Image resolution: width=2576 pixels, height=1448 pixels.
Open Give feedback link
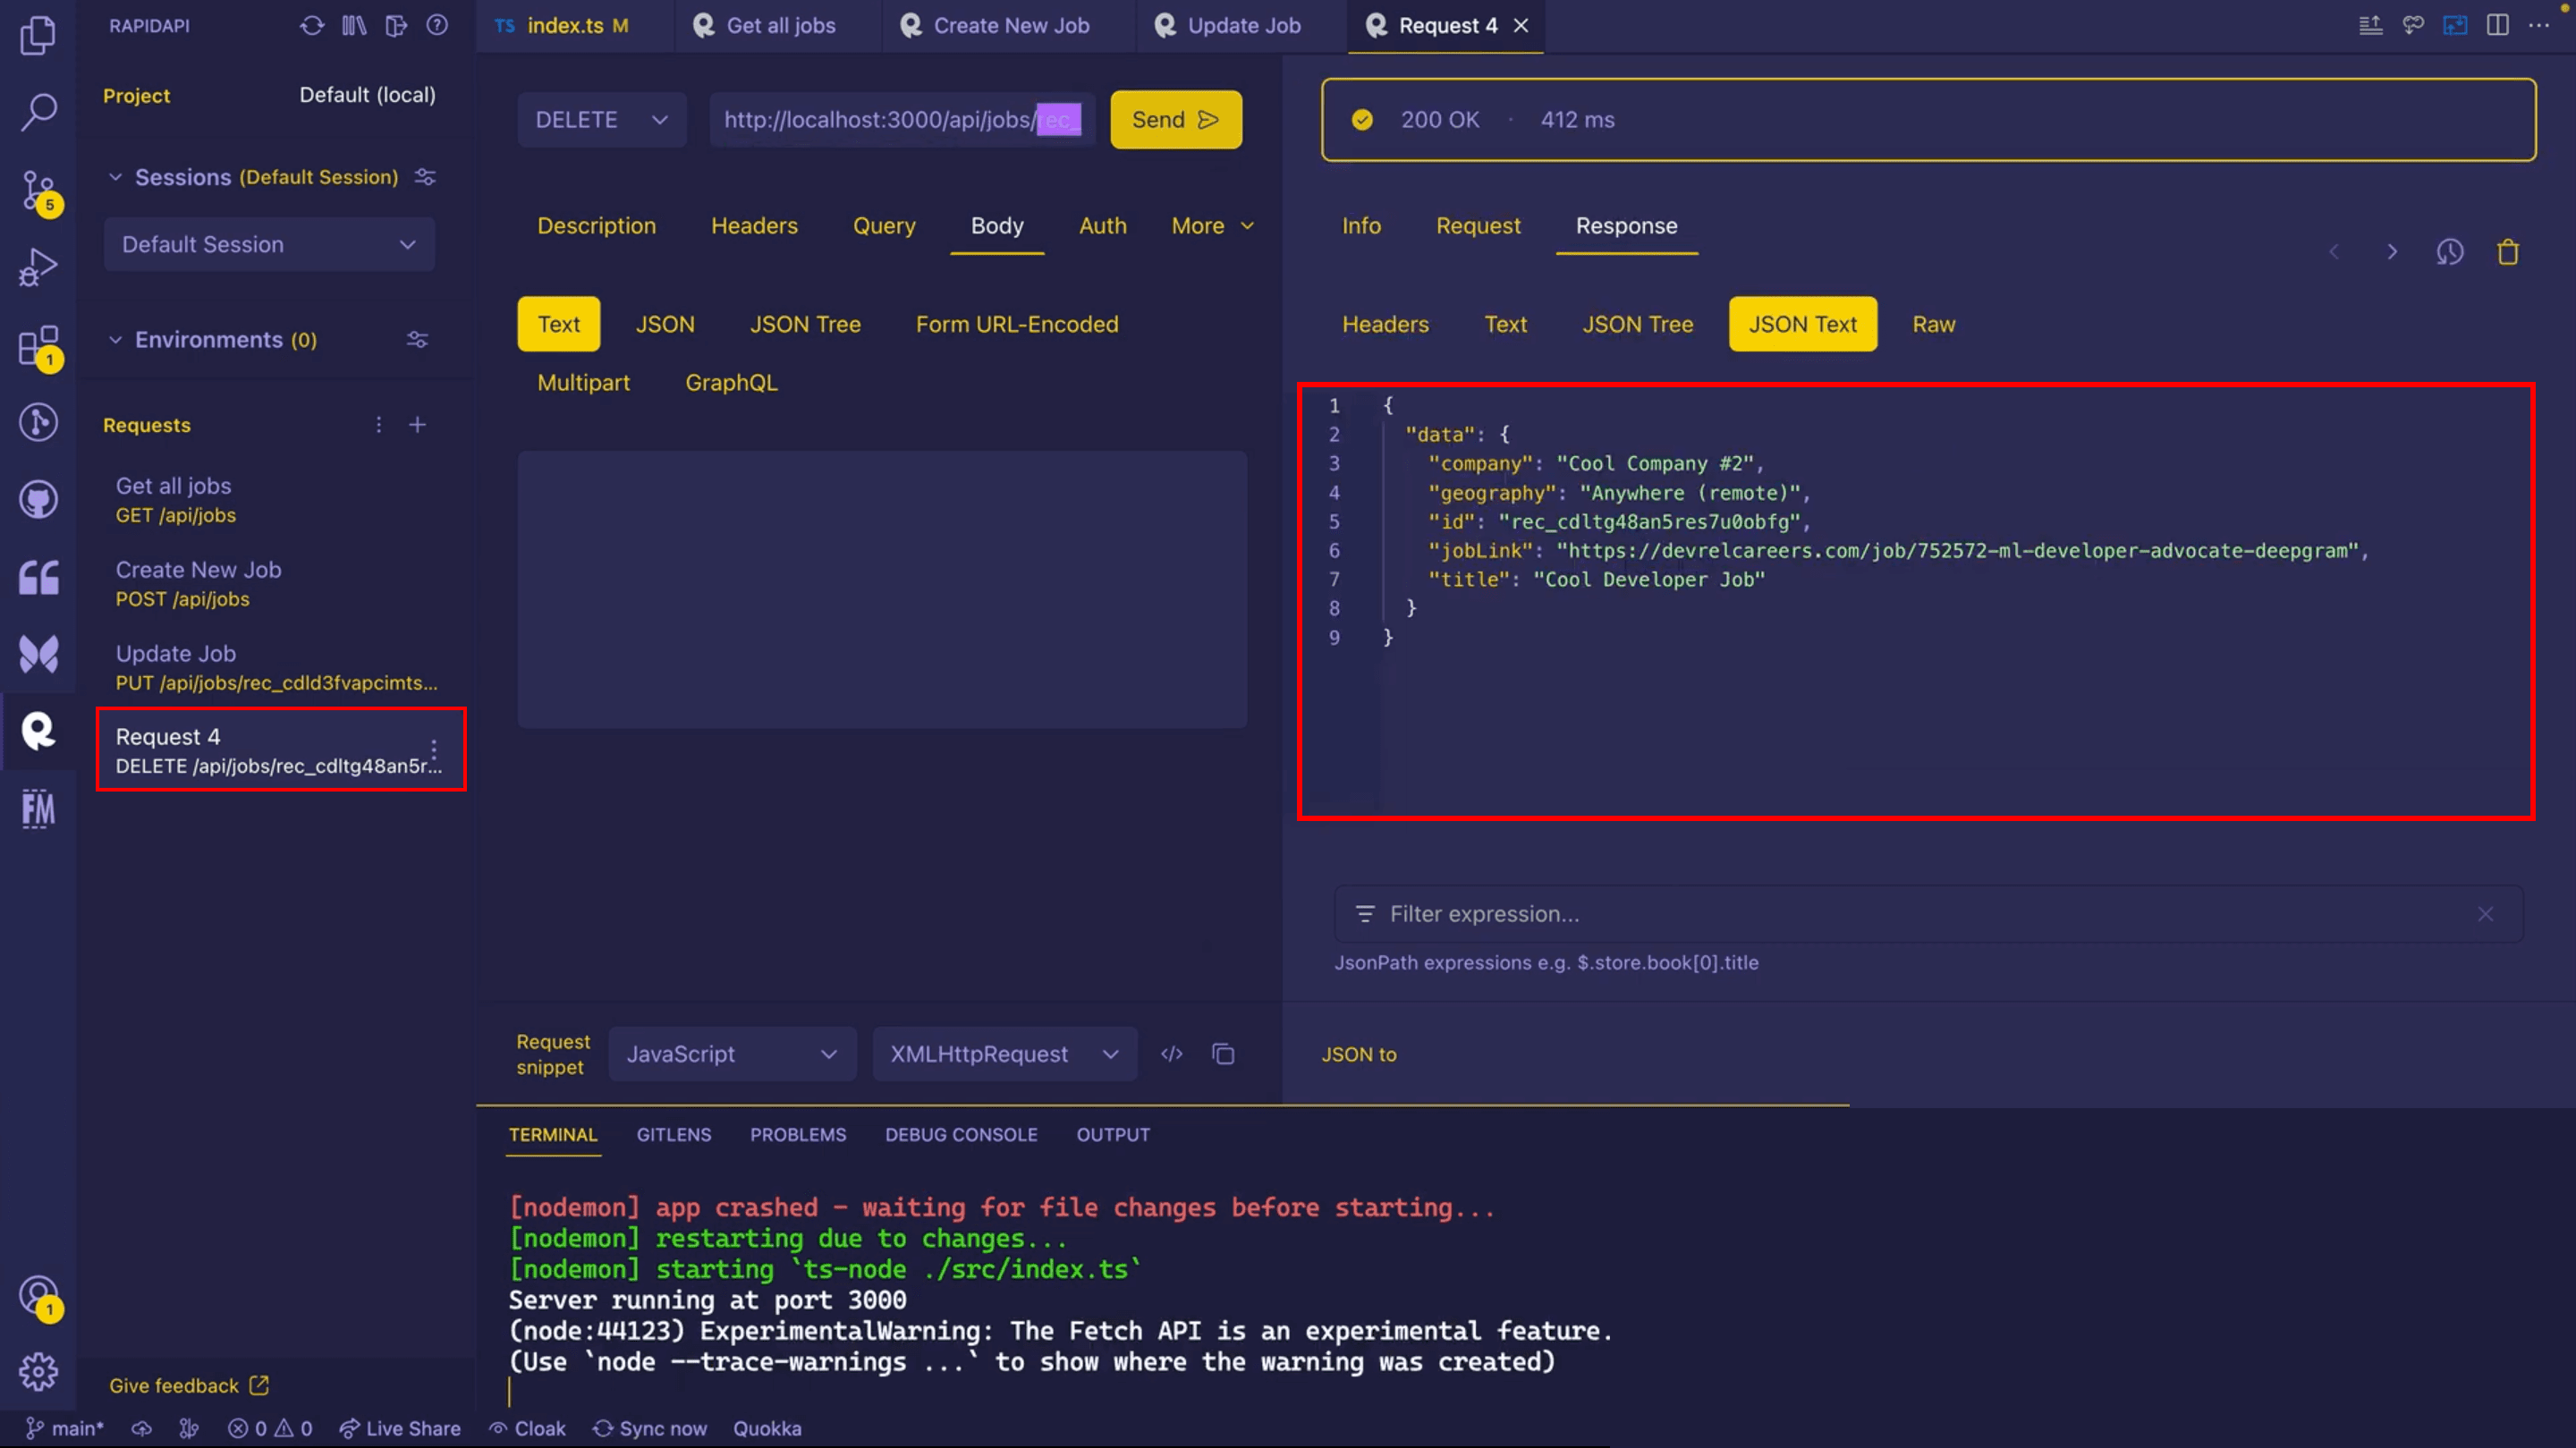189,1386
